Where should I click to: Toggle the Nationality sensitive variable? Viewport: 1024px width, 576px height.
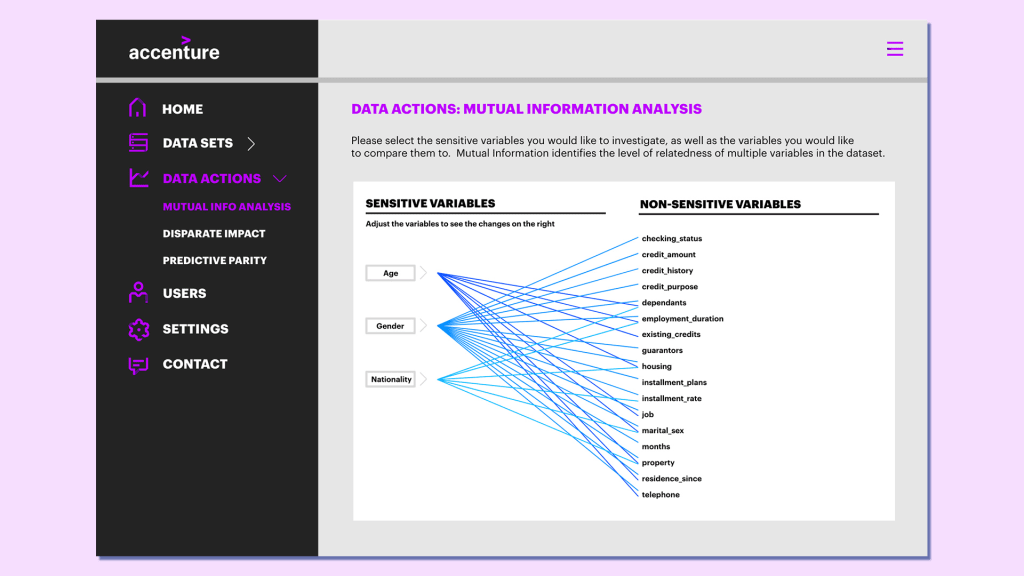pos(390,379)
